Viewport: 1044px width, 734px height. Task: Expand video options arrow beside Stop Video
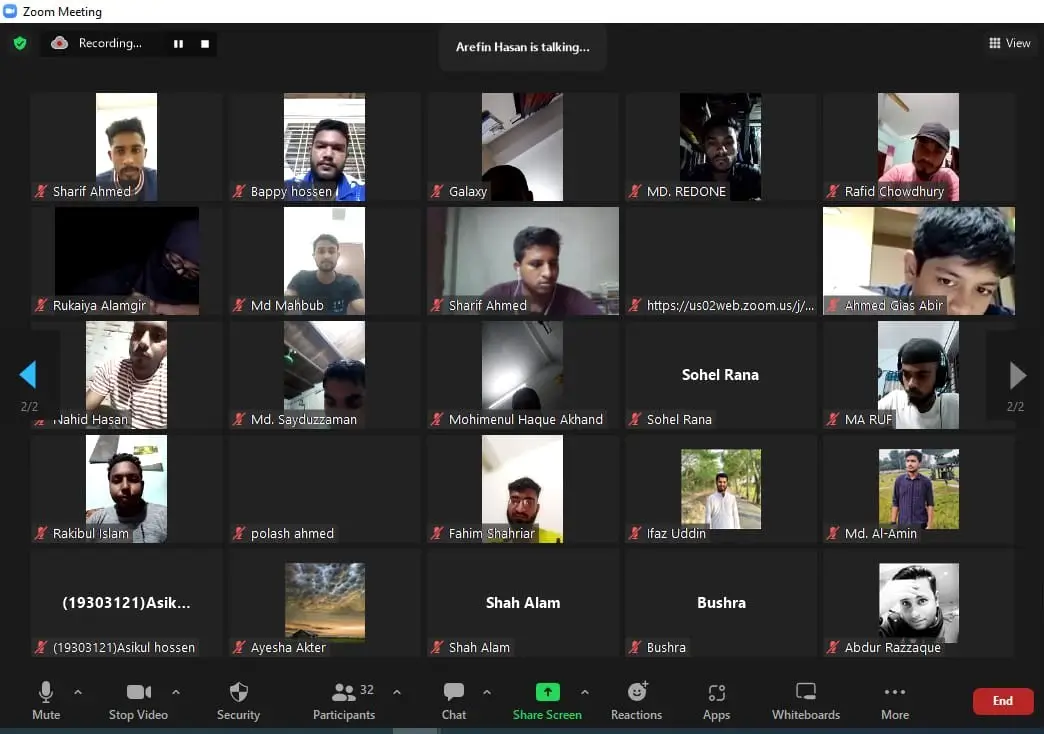tap(176, 692)
